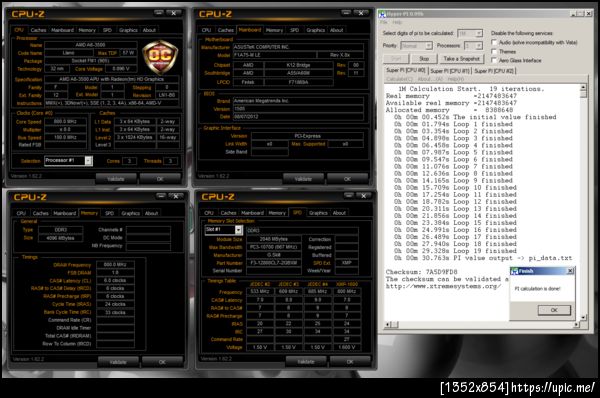Click OK in CPU-Z processor window
The height and width of the screenshot is (398, 600).
click(160, 179)
